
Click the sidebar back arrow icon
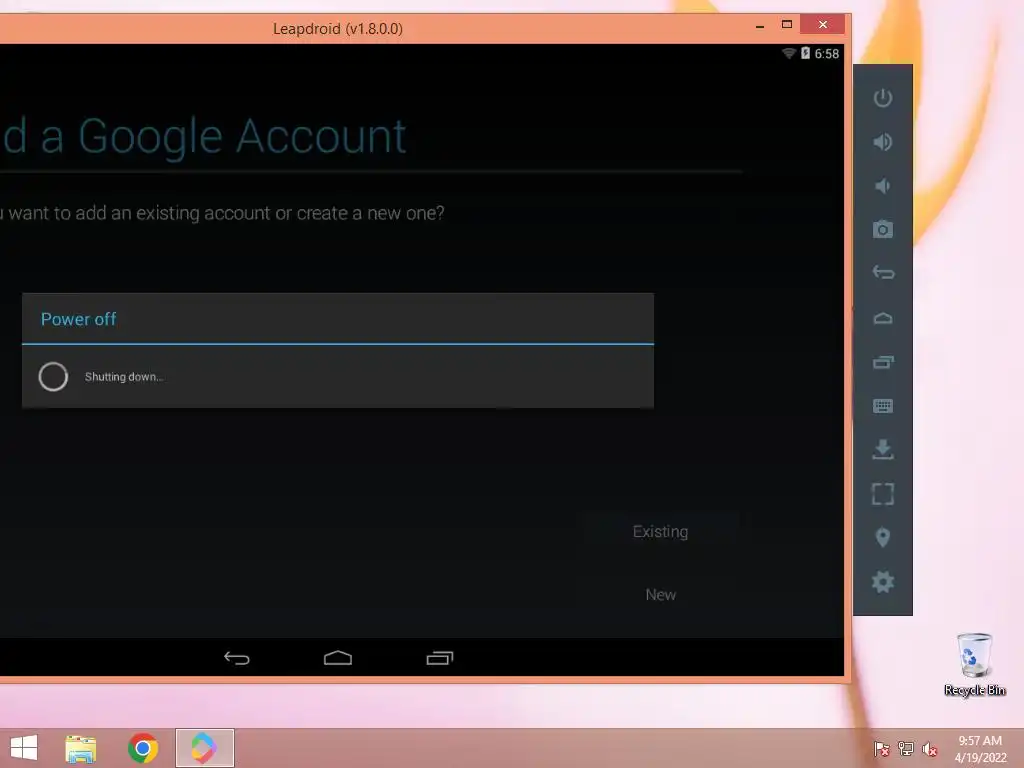click(882, 272)
